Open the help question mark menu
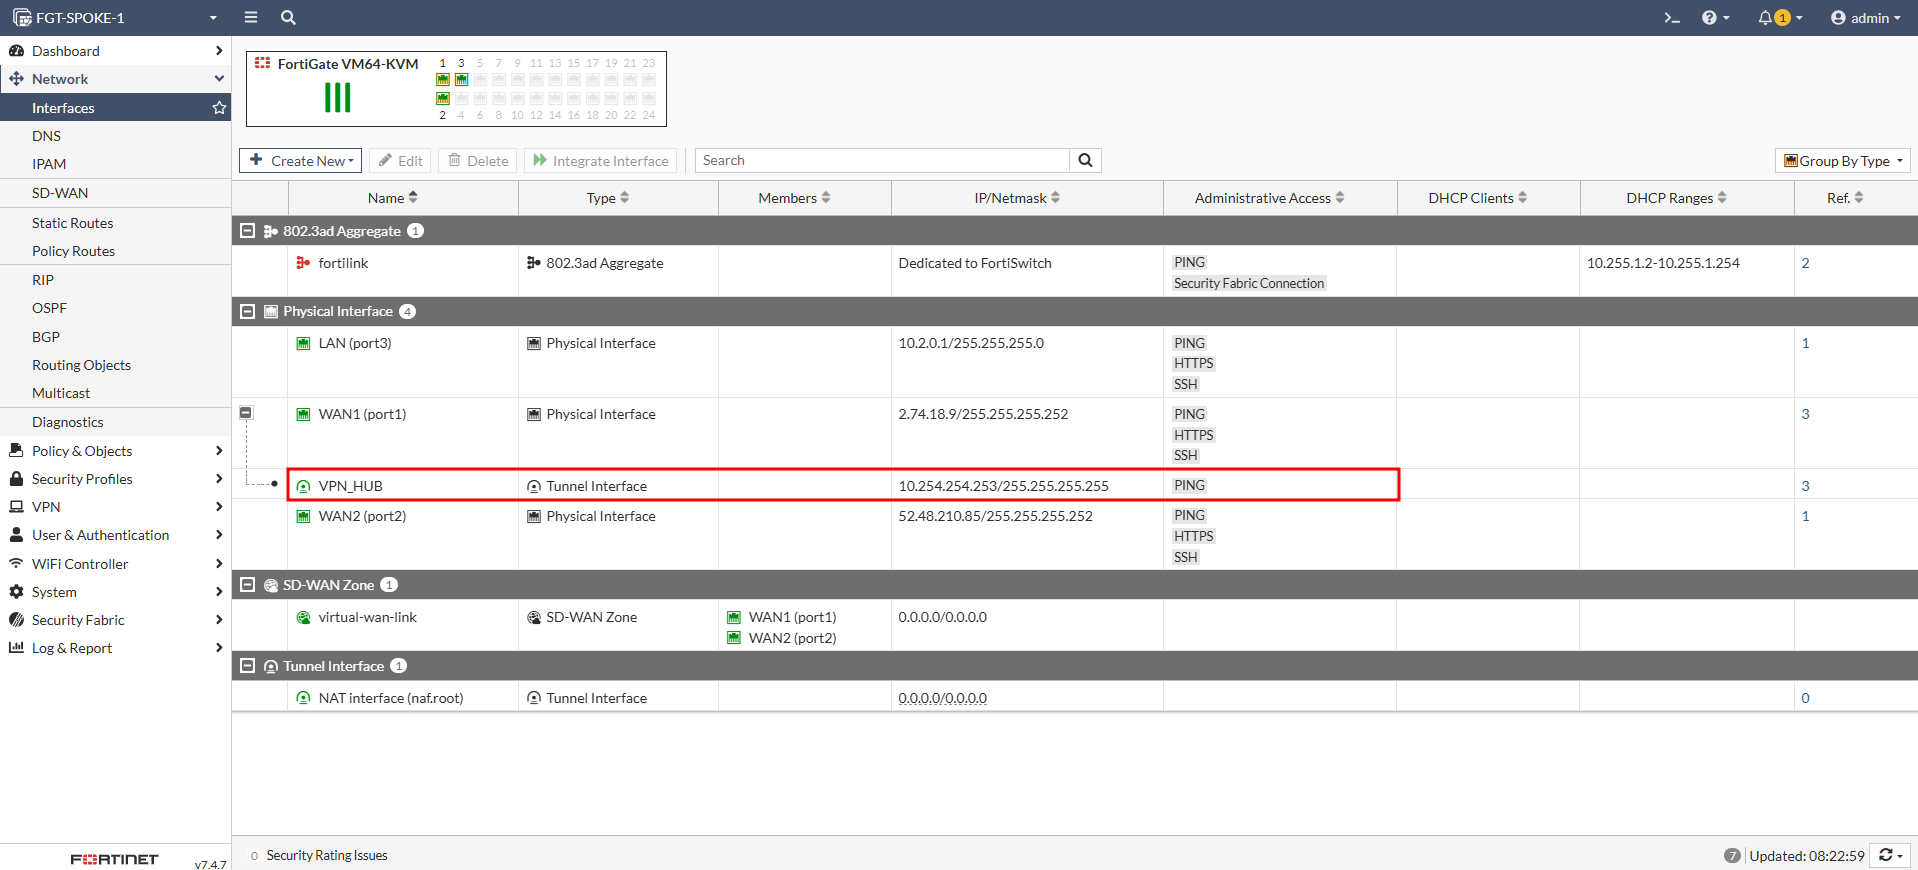Image resolution: width=1918 pixels, height=870 pixels. [1715, 18]
